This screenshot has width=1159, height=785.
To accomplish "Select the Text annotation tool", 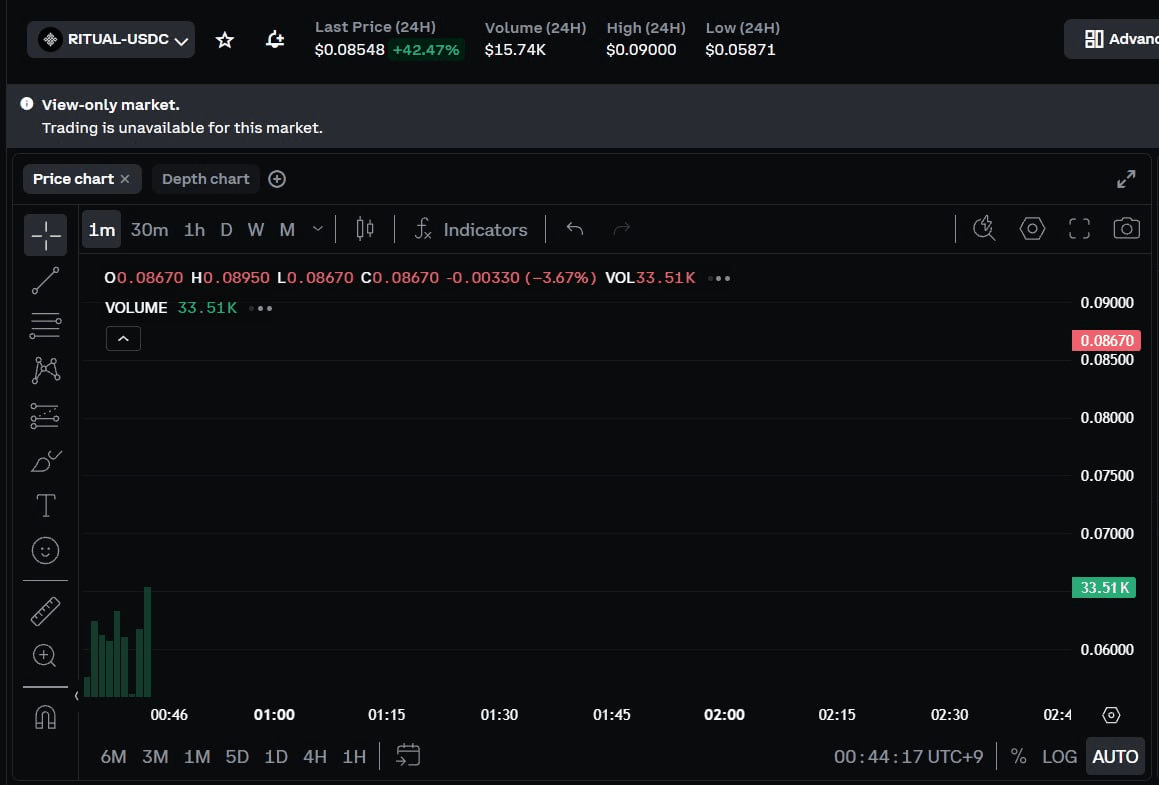I will click(46, 506).
